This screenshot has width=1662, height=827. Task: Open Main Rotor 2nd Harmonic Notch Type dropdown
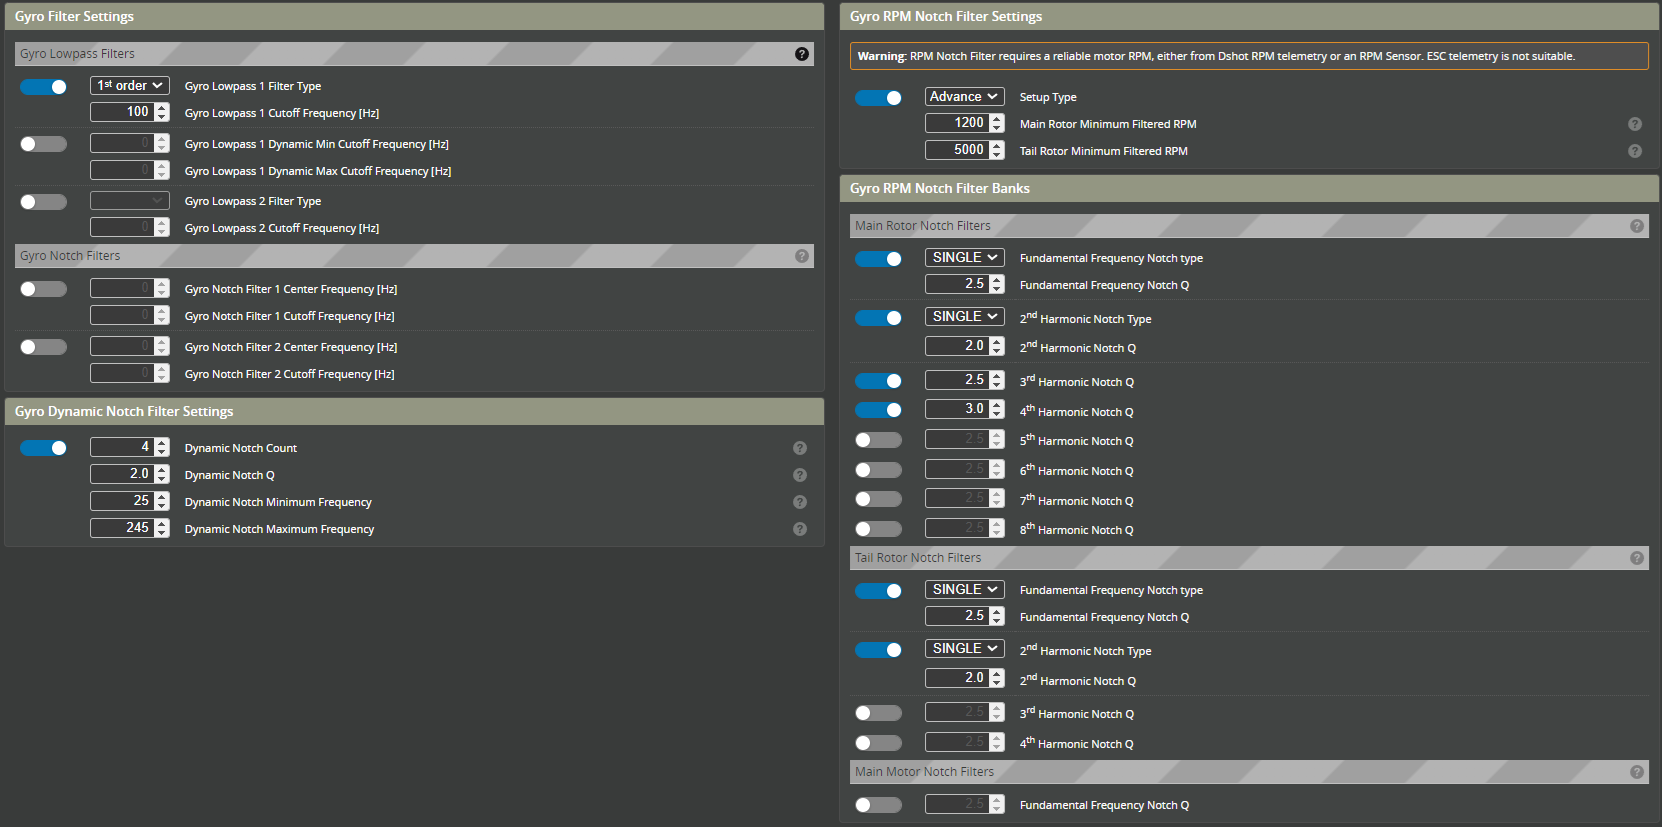964,316
